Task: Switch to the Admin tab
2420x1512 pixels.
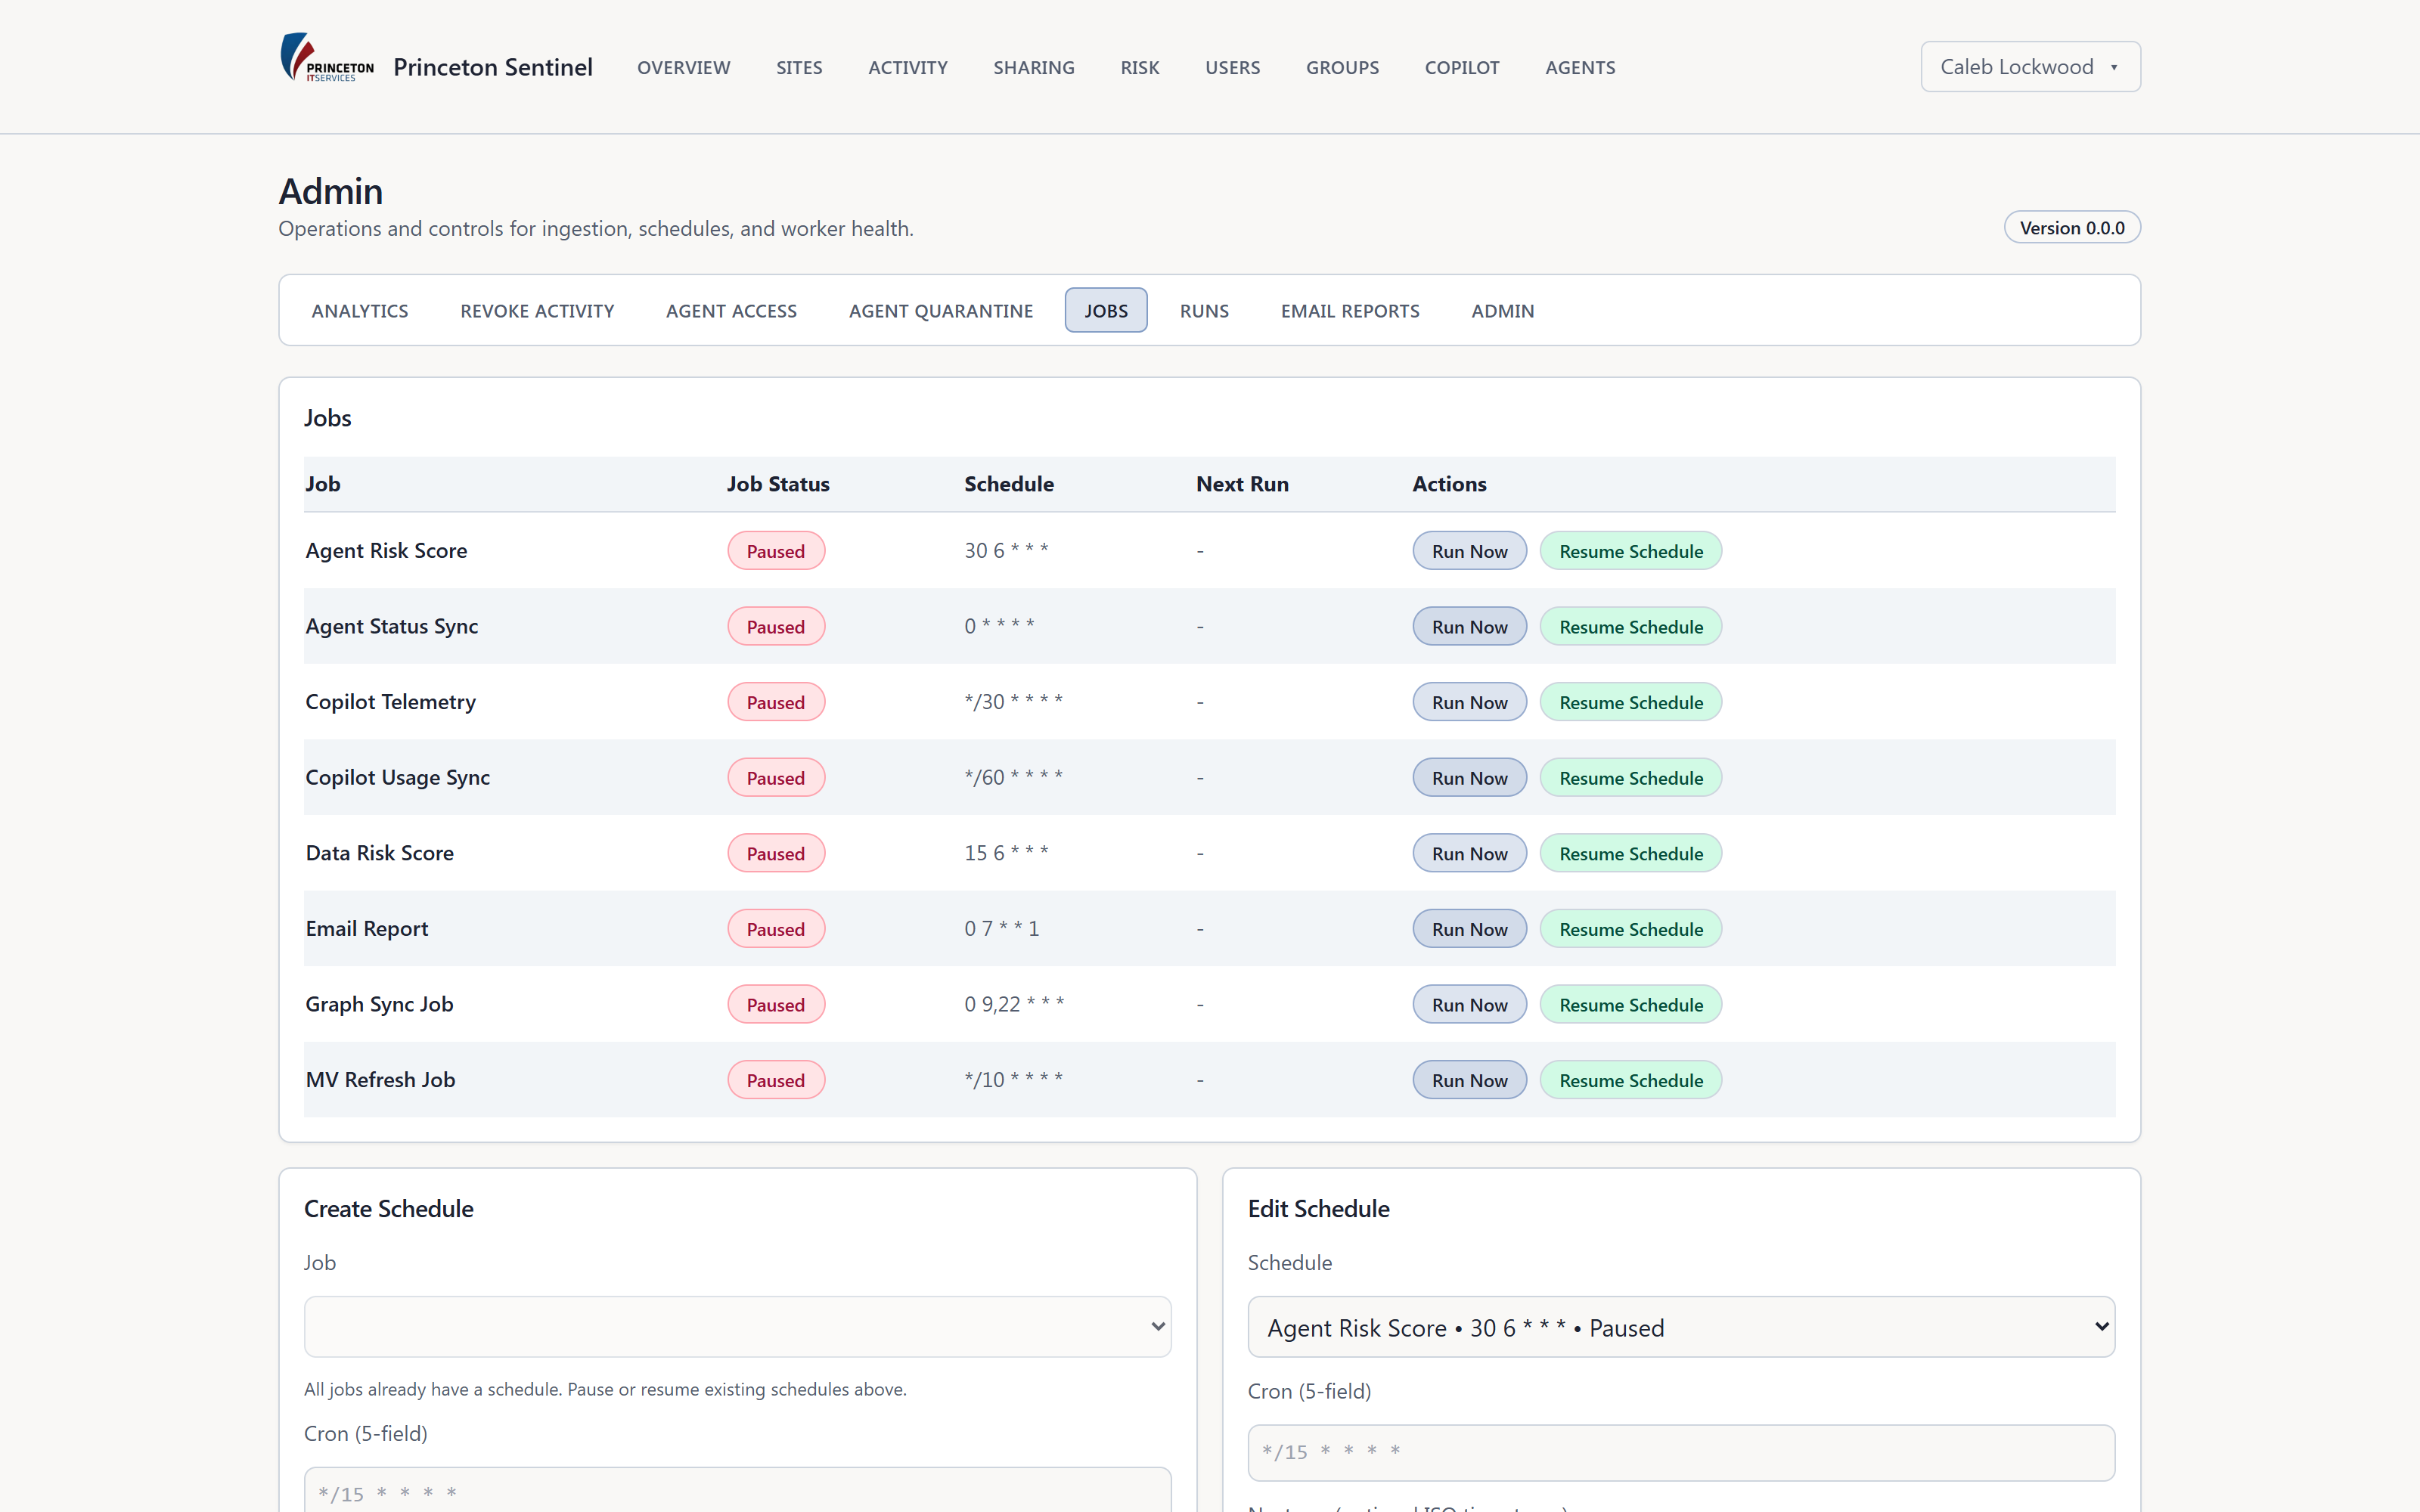Action: coord(1502,311)
